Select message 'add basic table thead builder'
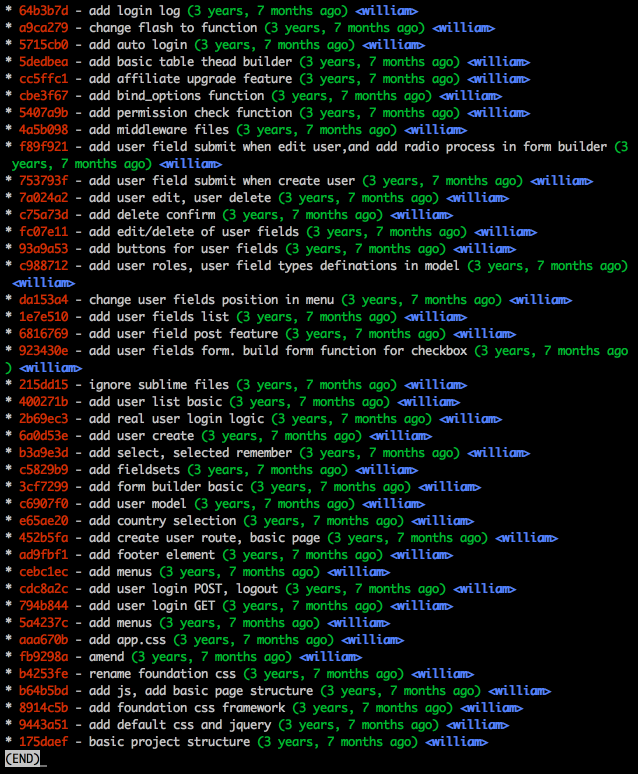The width and height of the screenshot is (638, 774). [191, 62]
